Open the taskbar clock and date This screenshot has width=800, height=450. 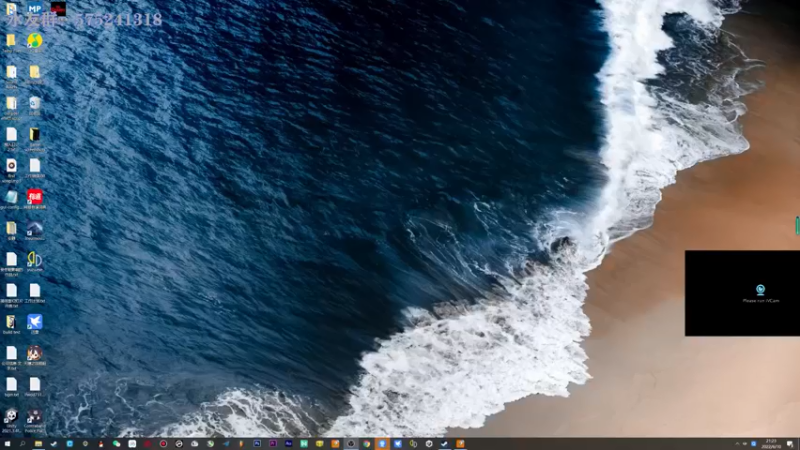coord(771,444)
